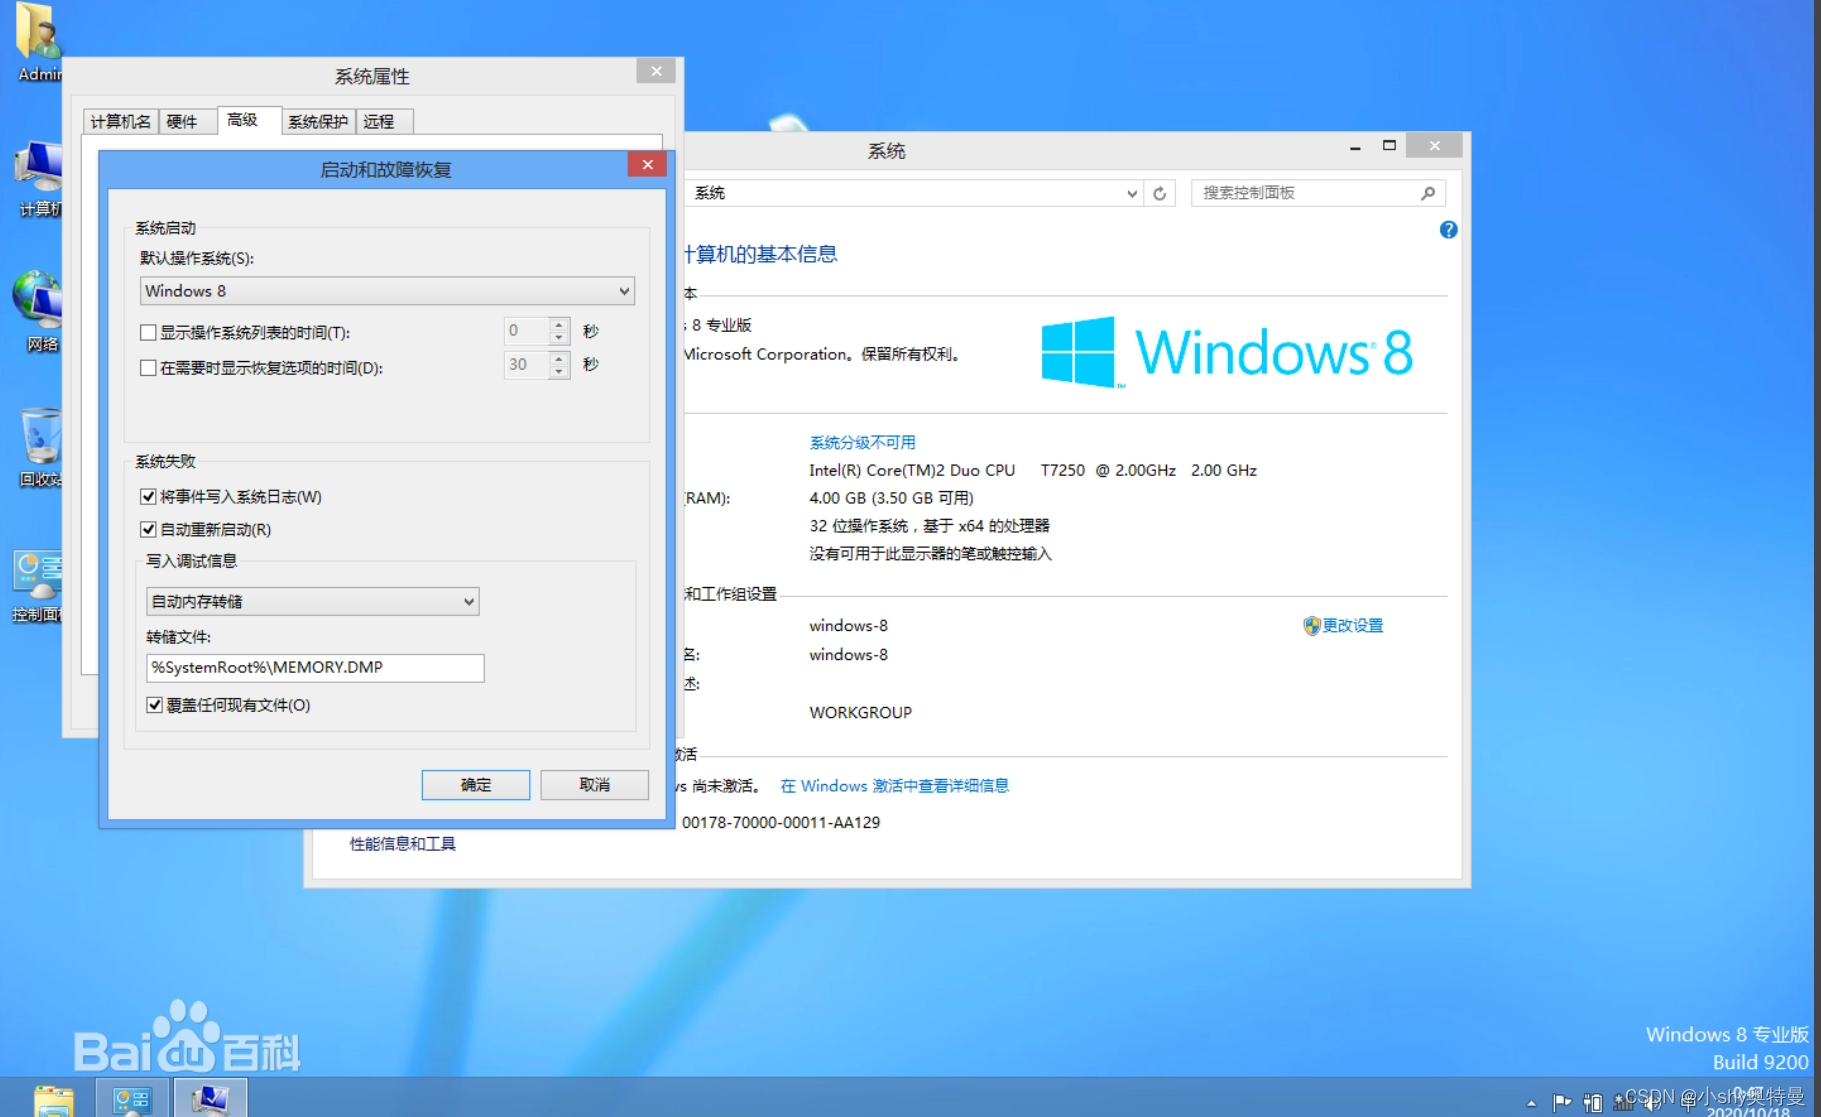Image resolution: width=1821 pixels, height=1117 pixels.
Task: Click the WORKGROUP text
Action: [x=860, y=713]
